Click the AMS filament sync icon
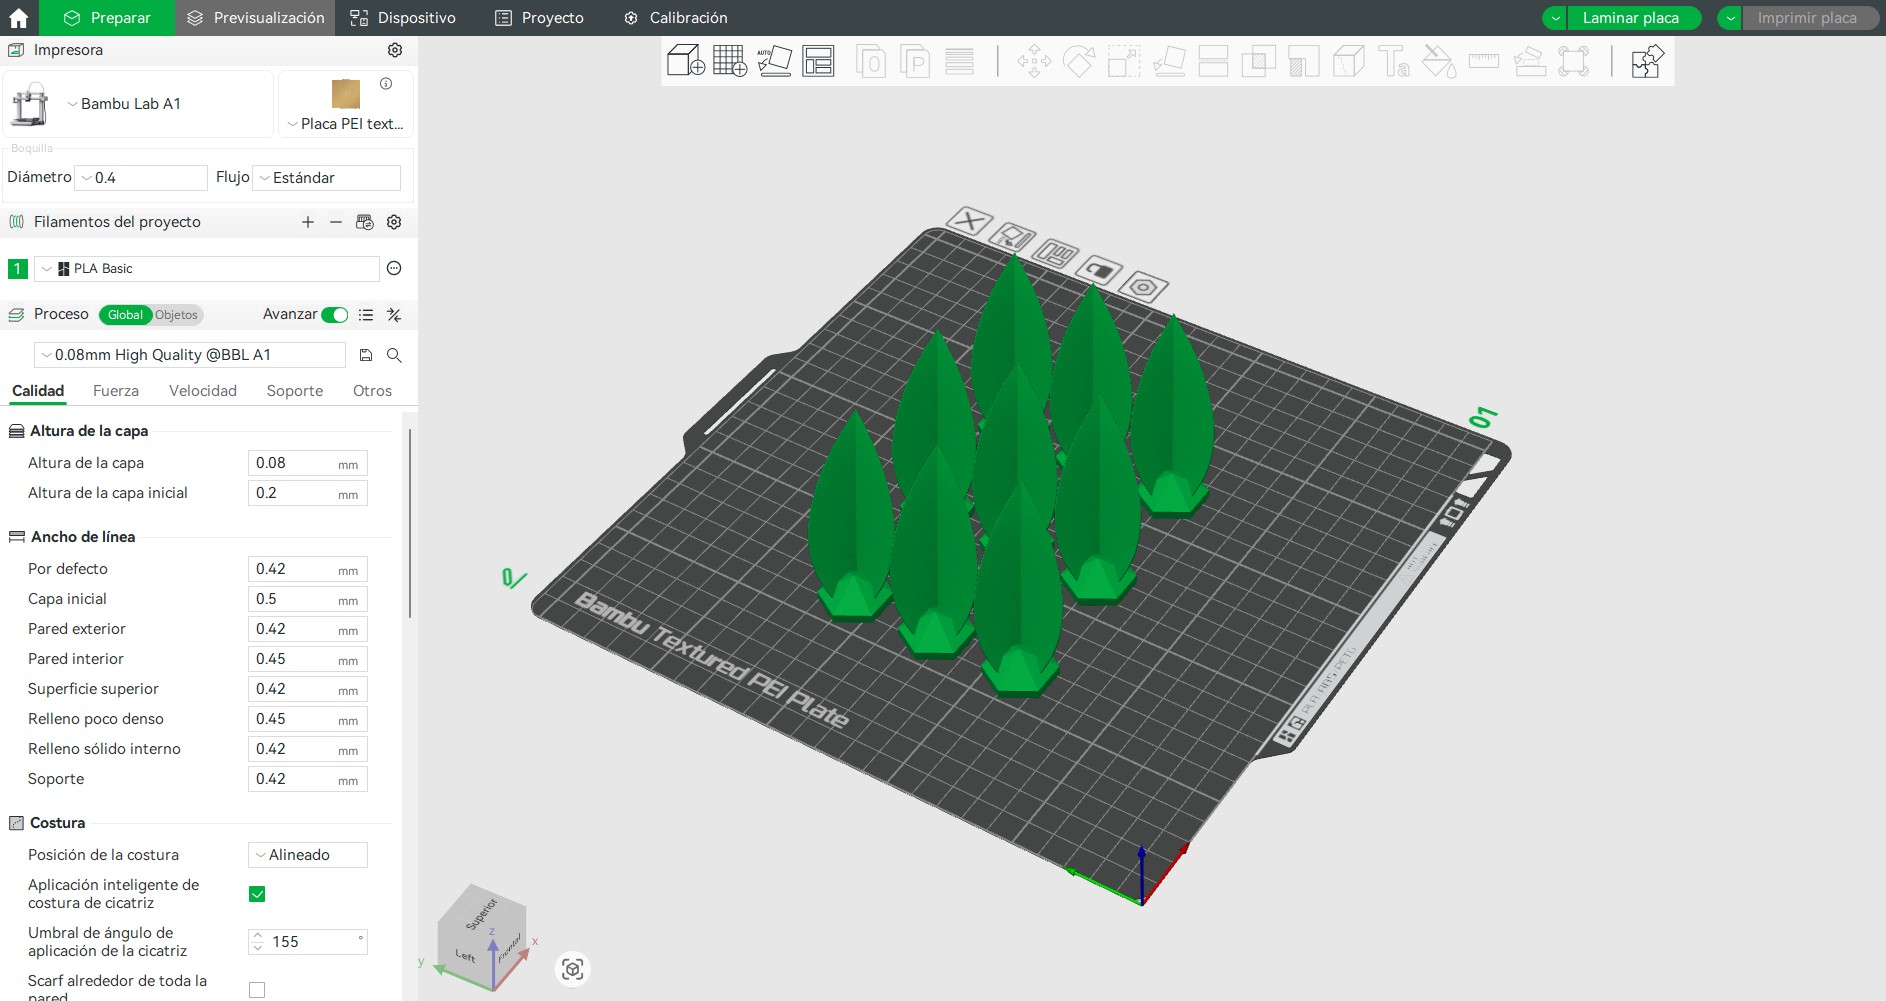The width and height of the screenshot is (1886, 1001). point(365,222)
